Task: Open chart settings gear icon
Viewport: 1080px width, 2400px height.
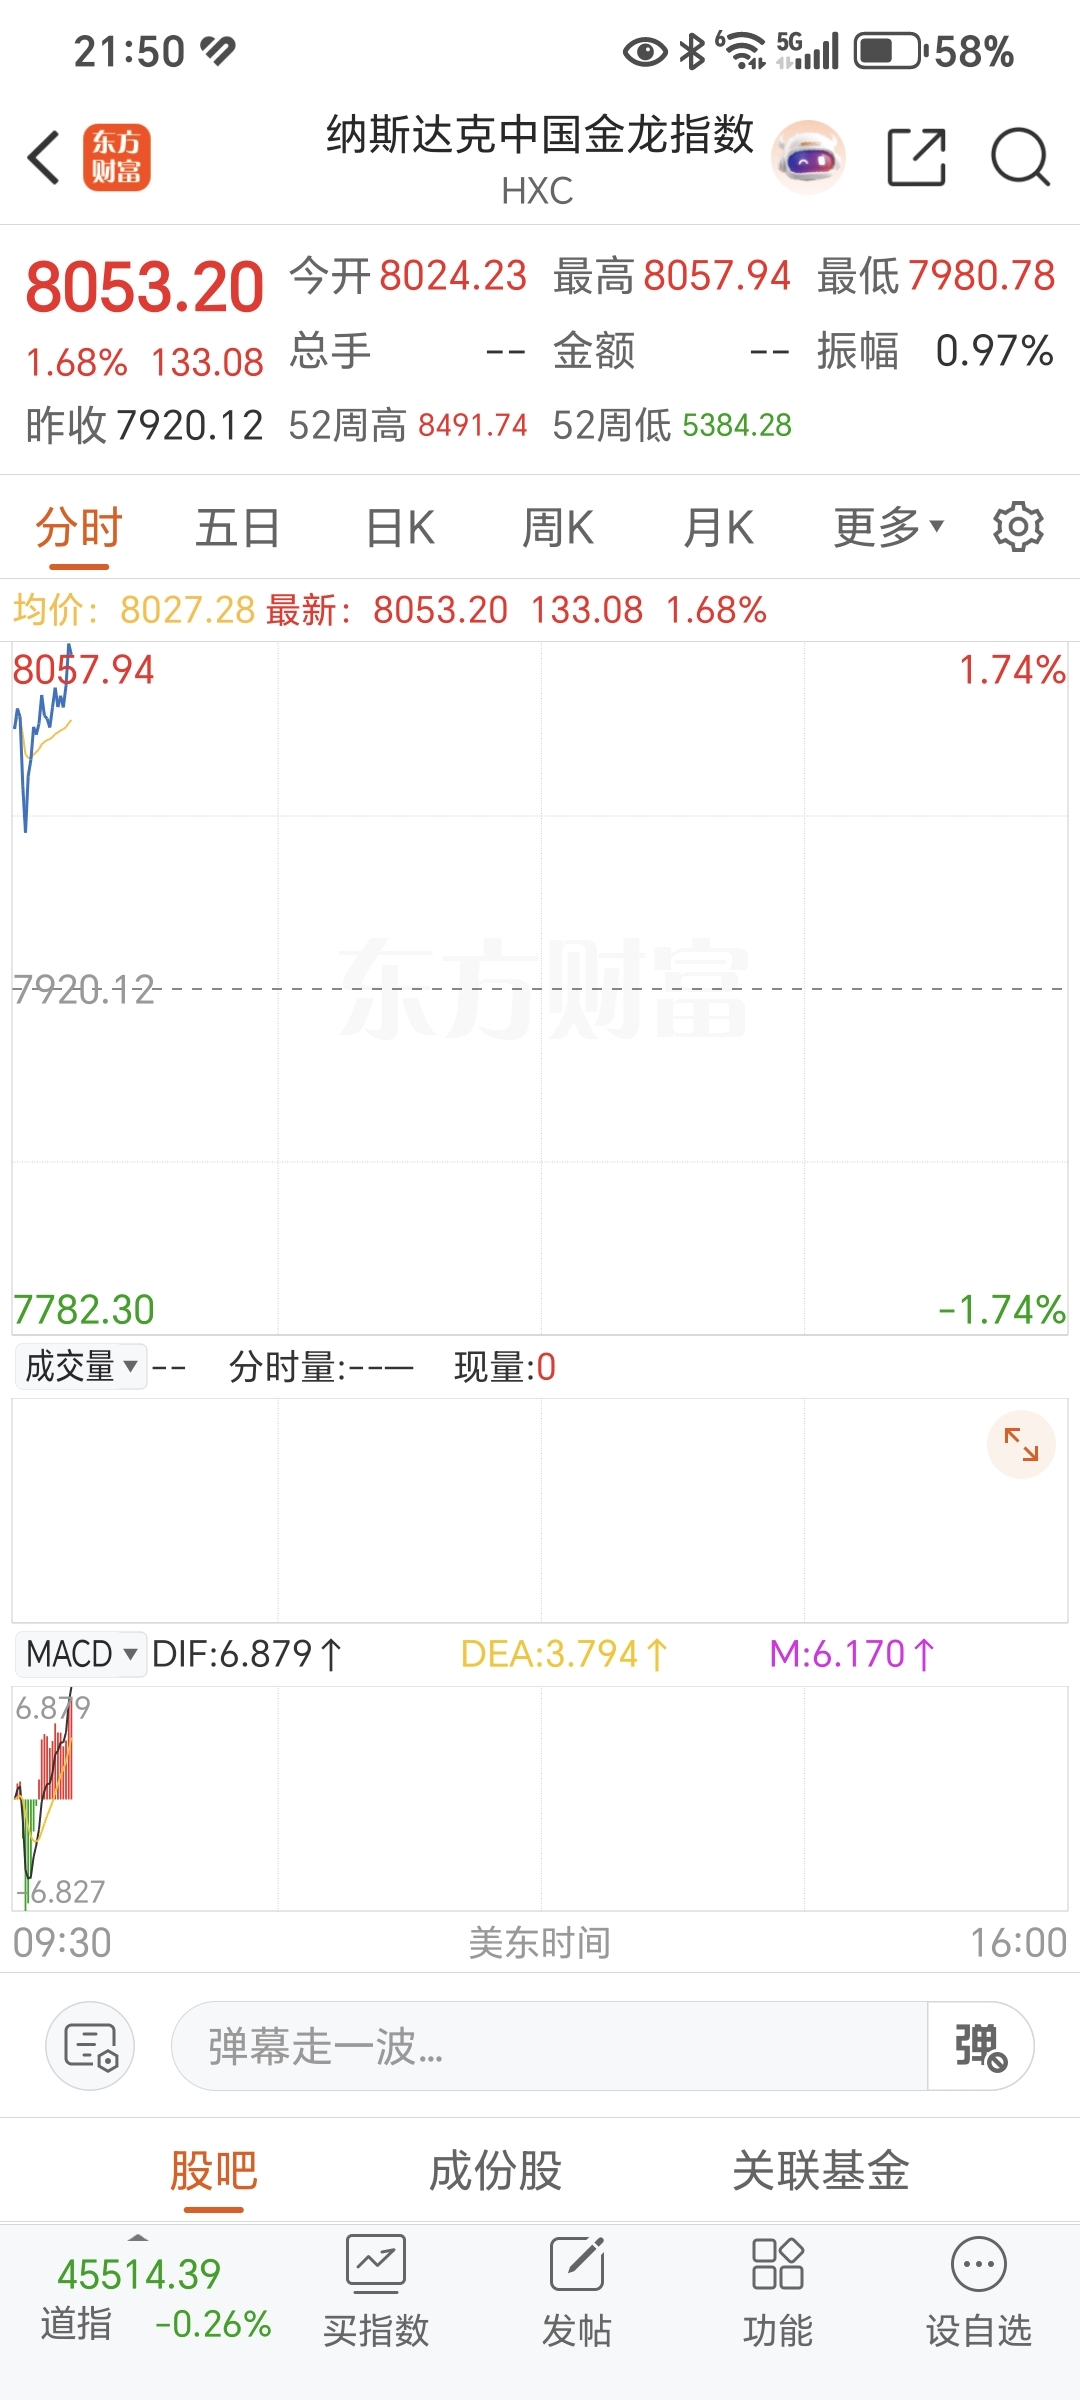Action: click(x=1018, y=527)
